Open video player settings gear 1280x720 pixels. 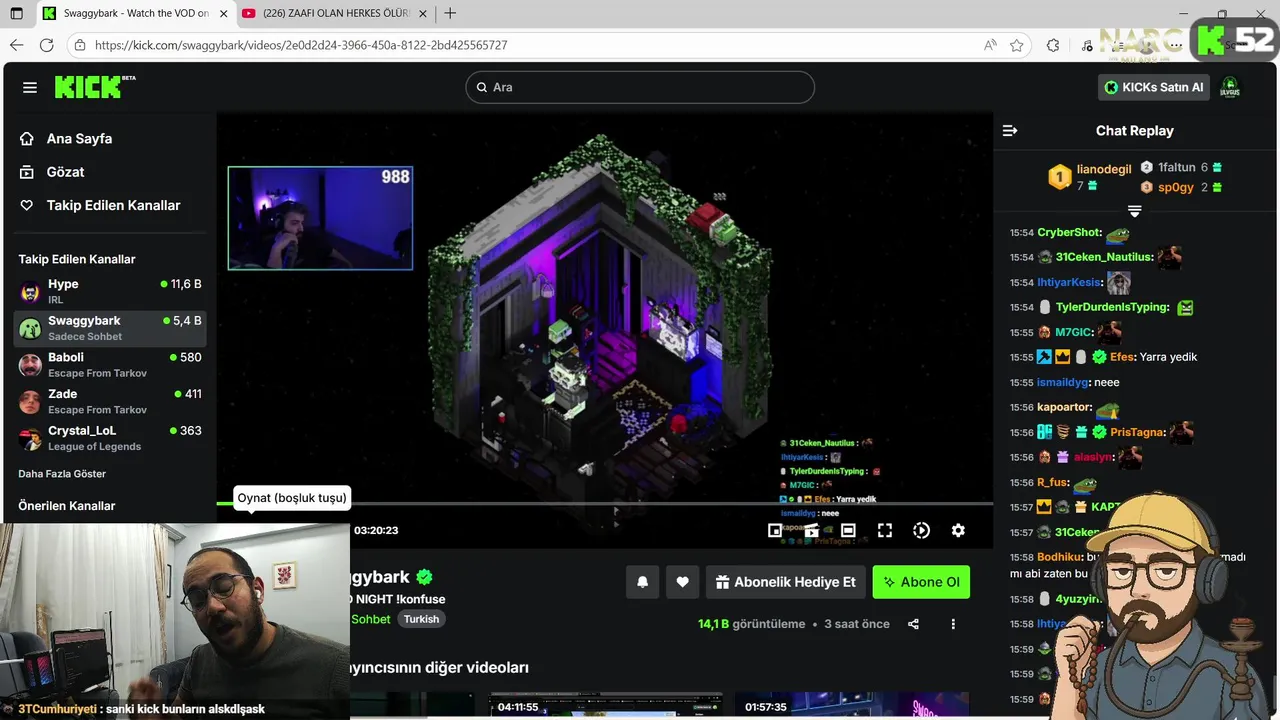click(x=958, y=530)
